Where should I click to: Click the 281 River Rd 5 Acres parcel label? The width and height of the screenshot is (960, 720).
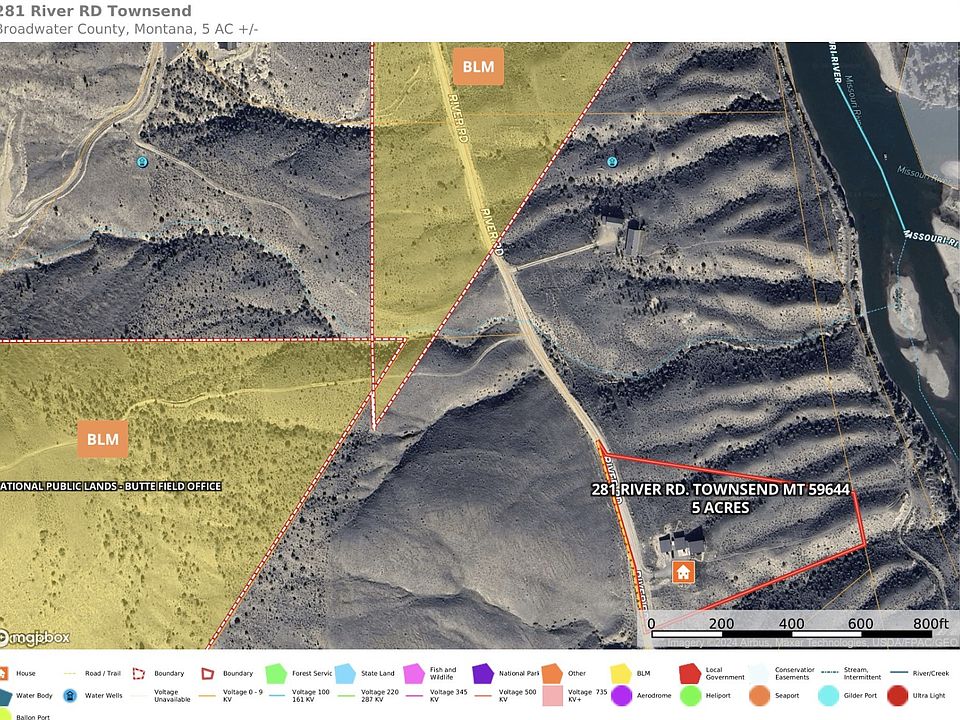(720, 498)
